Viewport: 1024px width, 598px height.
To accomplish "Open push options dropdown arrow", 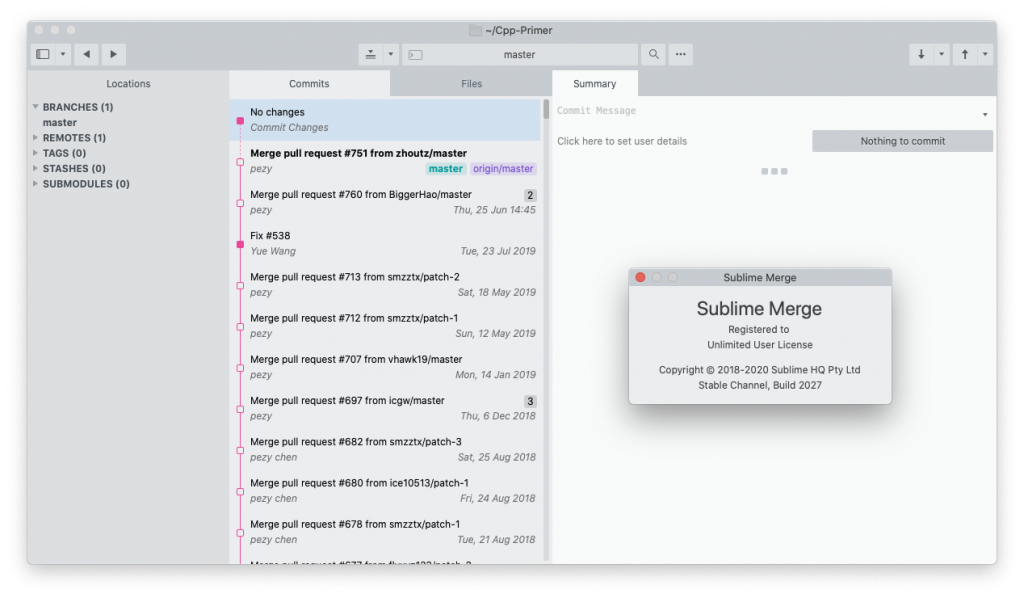I will [985, 54].
